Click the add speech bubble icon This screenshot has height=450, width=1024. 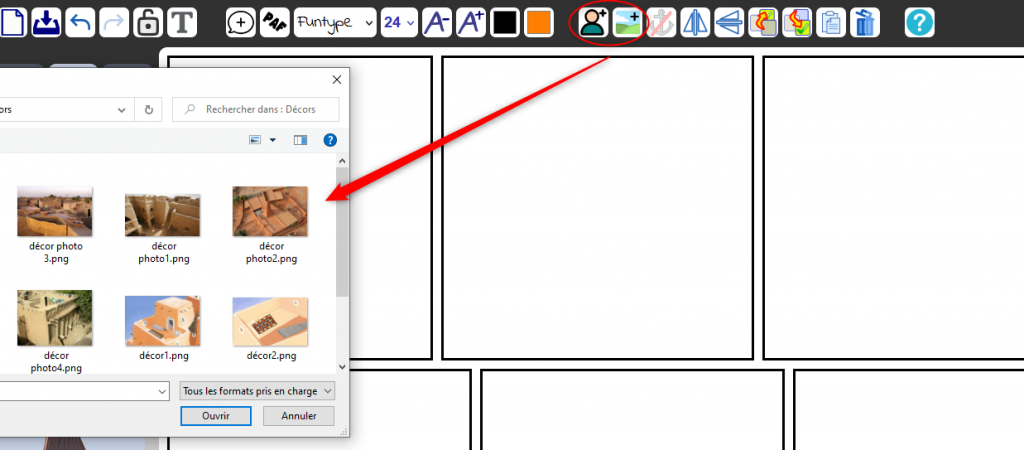pos(241,22)
